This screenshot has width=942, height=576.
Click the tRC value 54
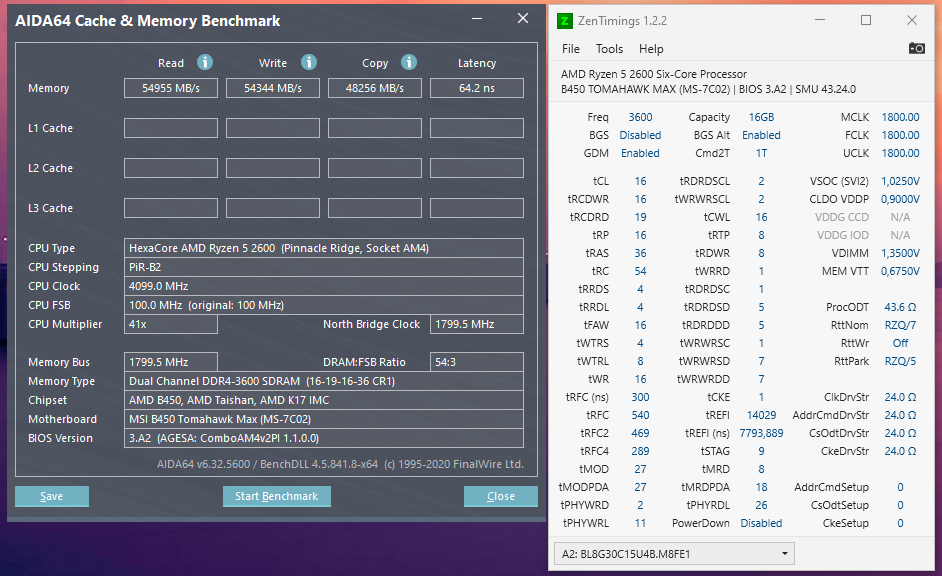pos(640,271)
